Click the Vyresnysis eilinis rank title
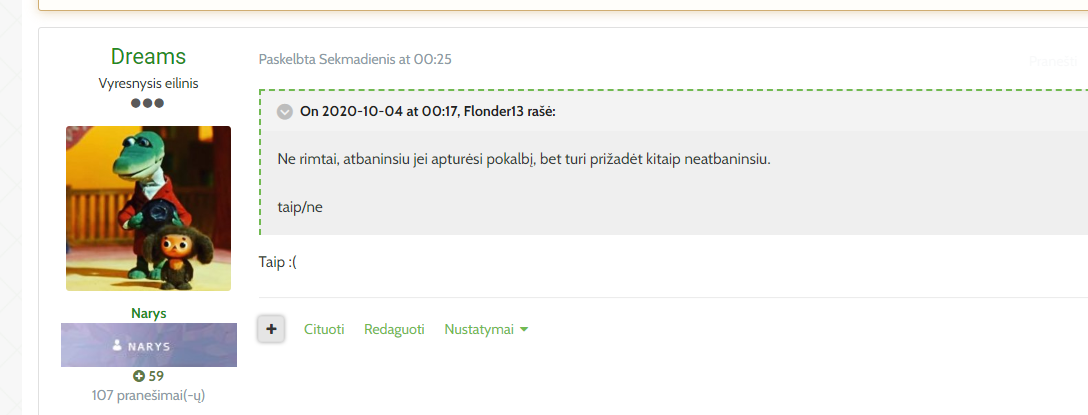The image size is (1088, 415). click(x=148, y=83)
